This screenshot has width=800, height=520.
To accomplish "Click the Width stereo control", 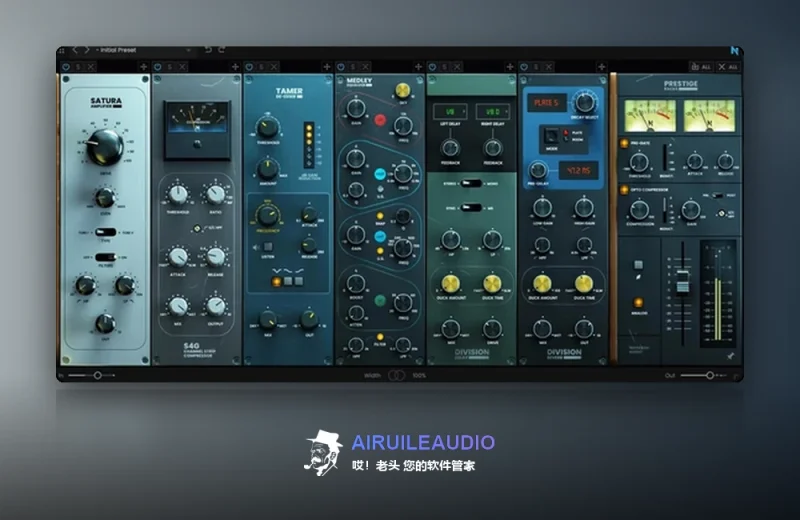I will point(396,376).
